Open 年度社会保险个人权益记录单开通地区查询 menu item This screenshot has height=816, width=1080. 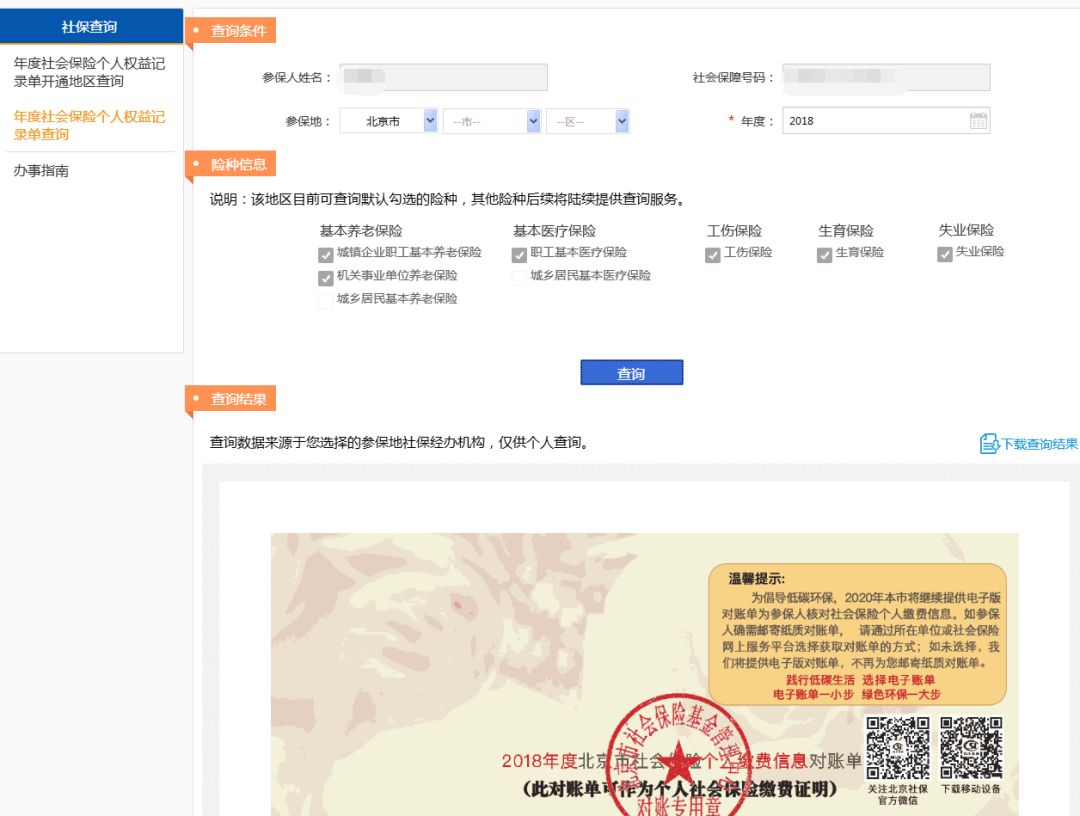point(89,72)
